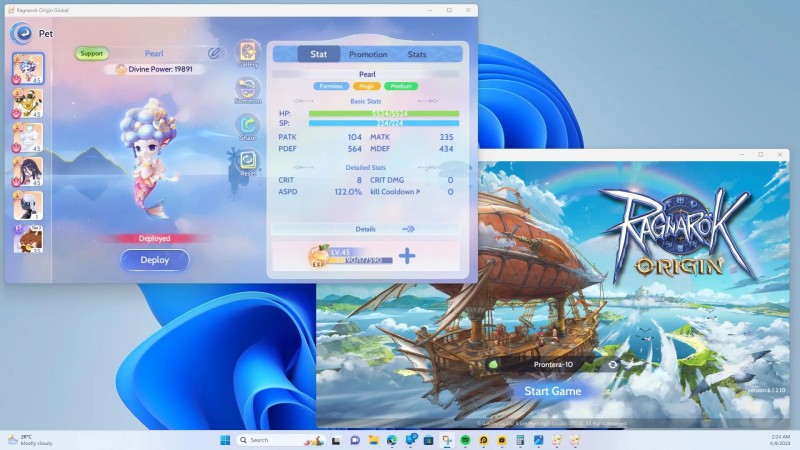Click the LV.45 EXP progress bar
800x450 pixels.
coord(361,260)
